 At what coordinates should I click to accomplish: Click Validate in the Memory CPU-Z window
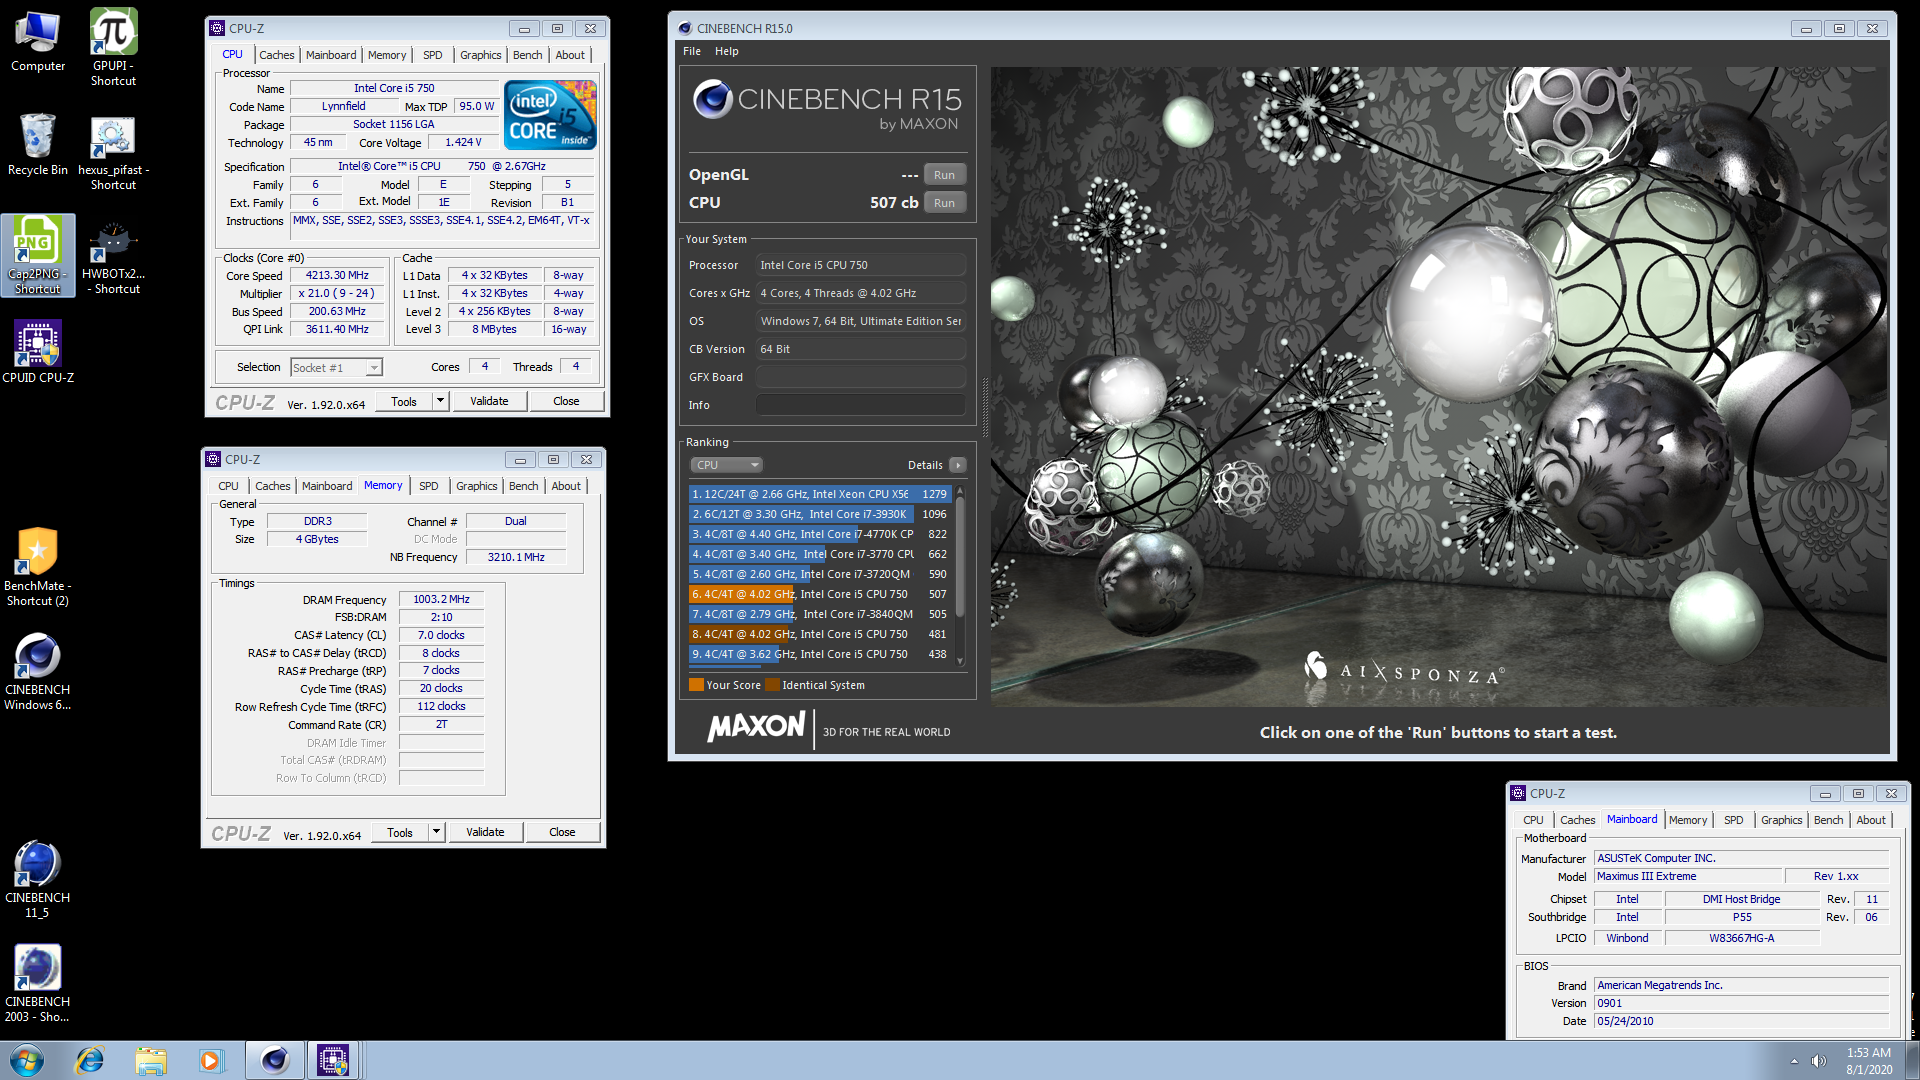point(485,832)
